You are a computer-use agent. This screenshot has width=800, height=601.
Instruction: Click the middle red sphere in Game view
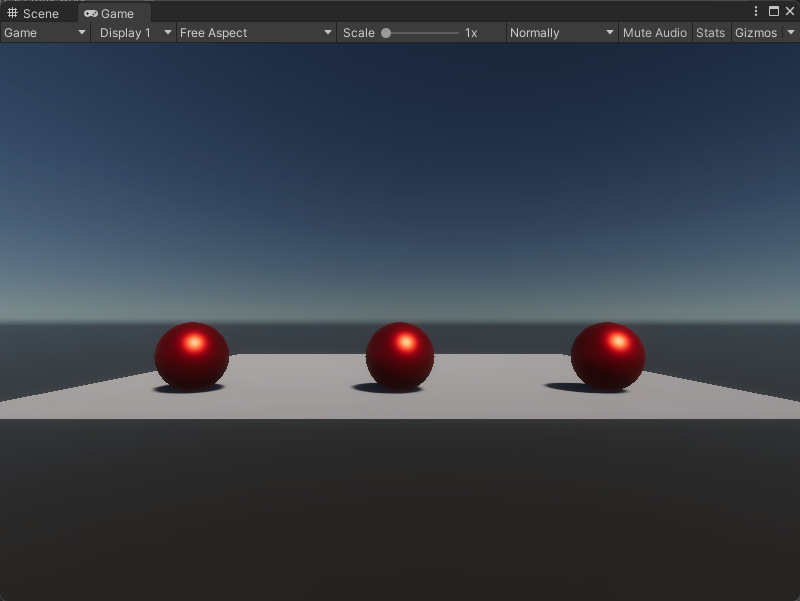point(400,355)
